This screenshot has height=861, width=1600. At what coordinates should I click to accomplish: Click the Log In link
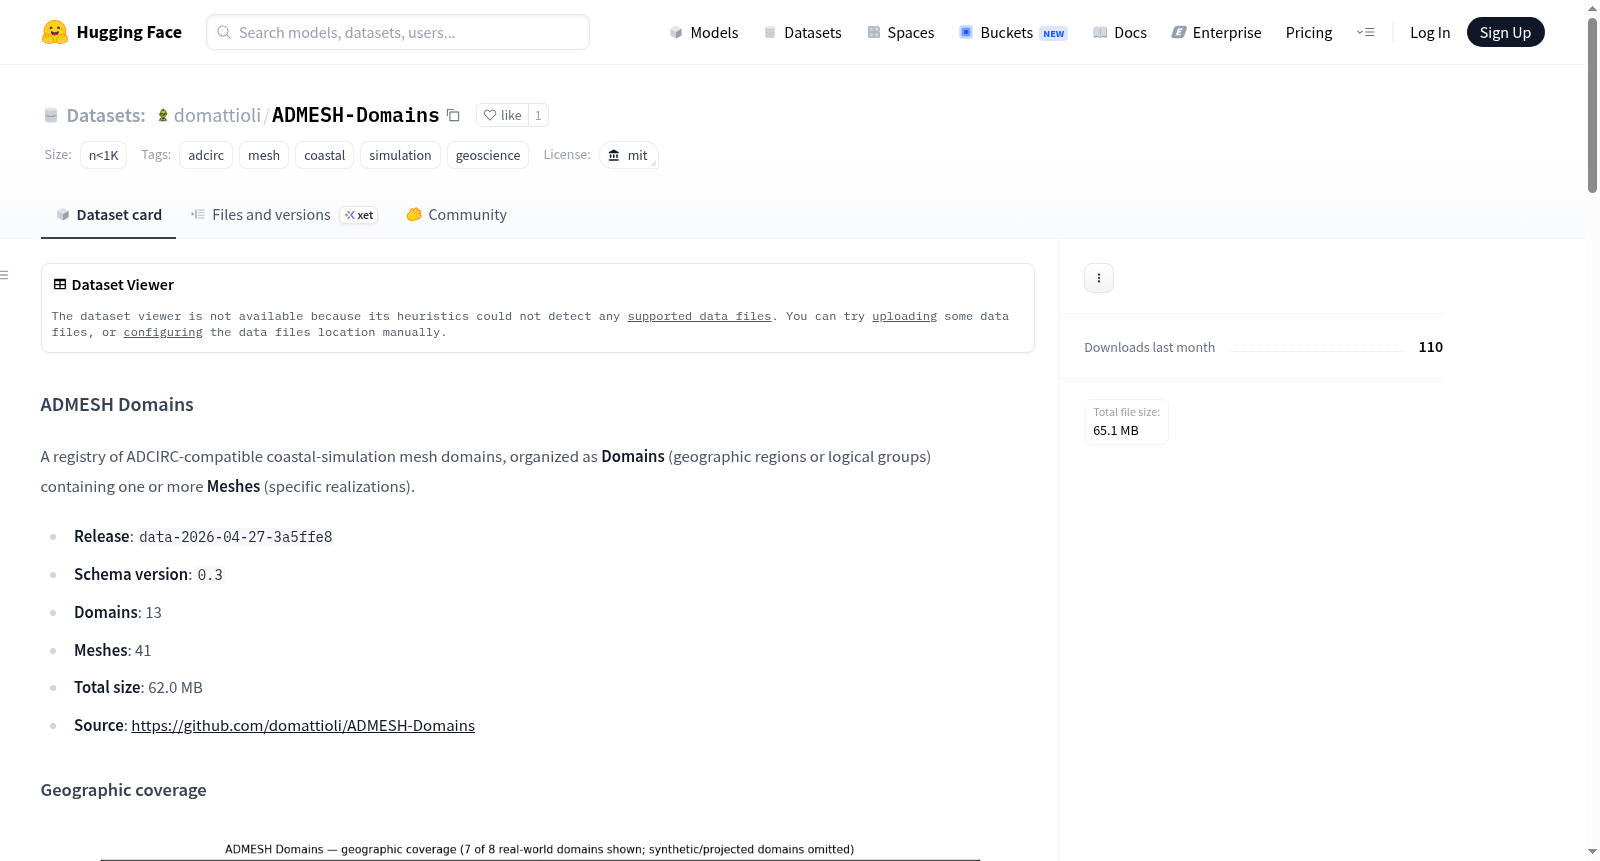click(x=1430, y=32)
